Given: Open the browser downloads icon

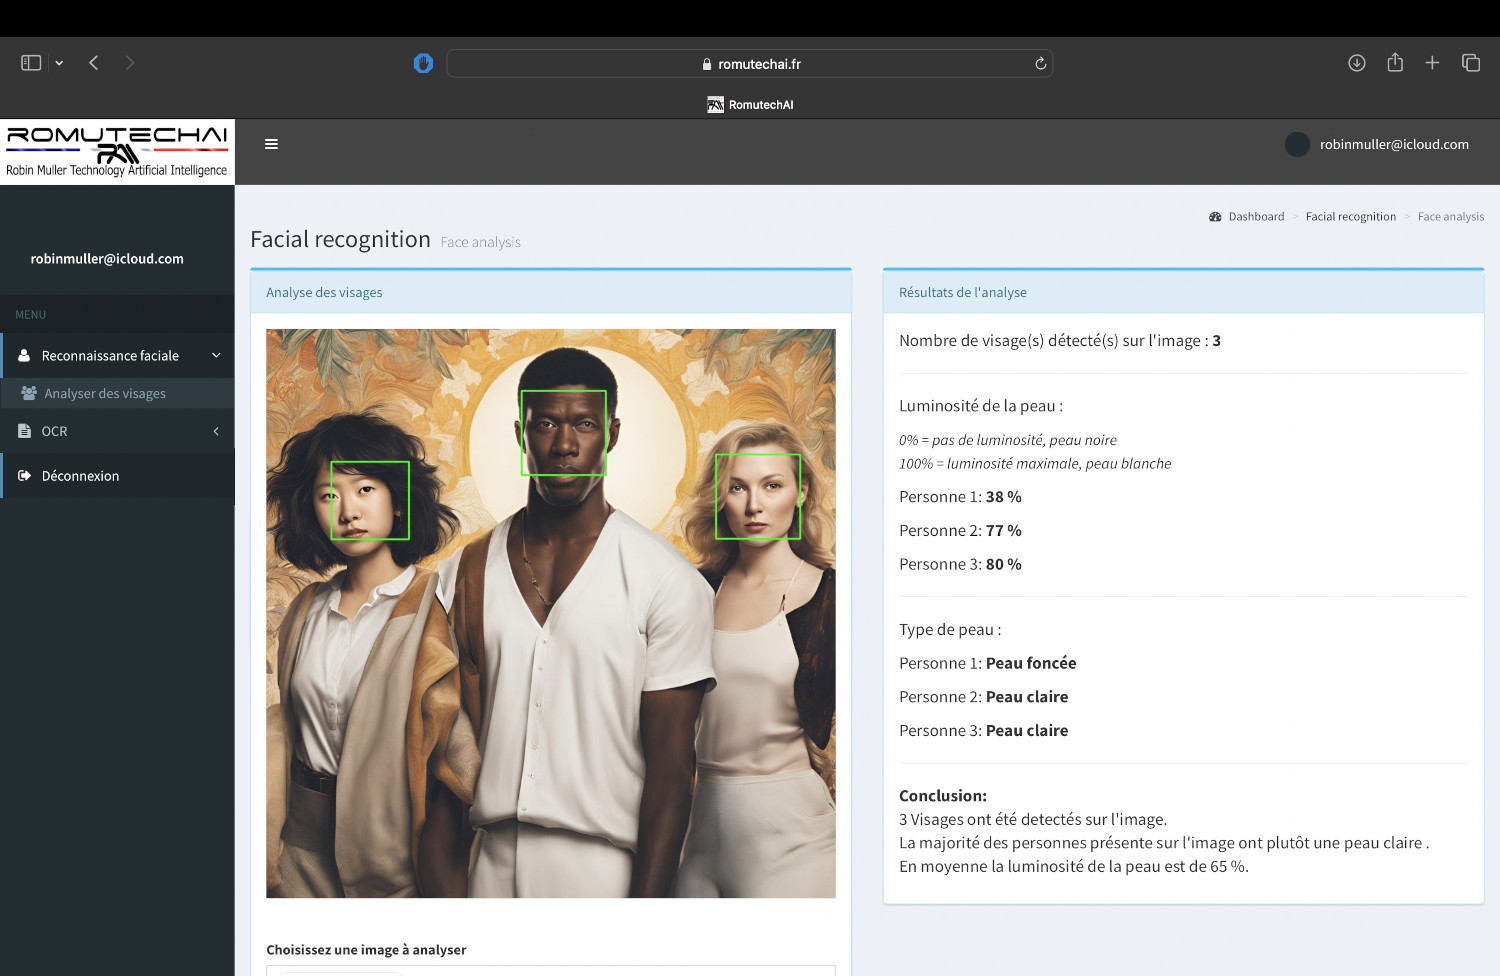Looking at the screenshot, I should 1357,63.
